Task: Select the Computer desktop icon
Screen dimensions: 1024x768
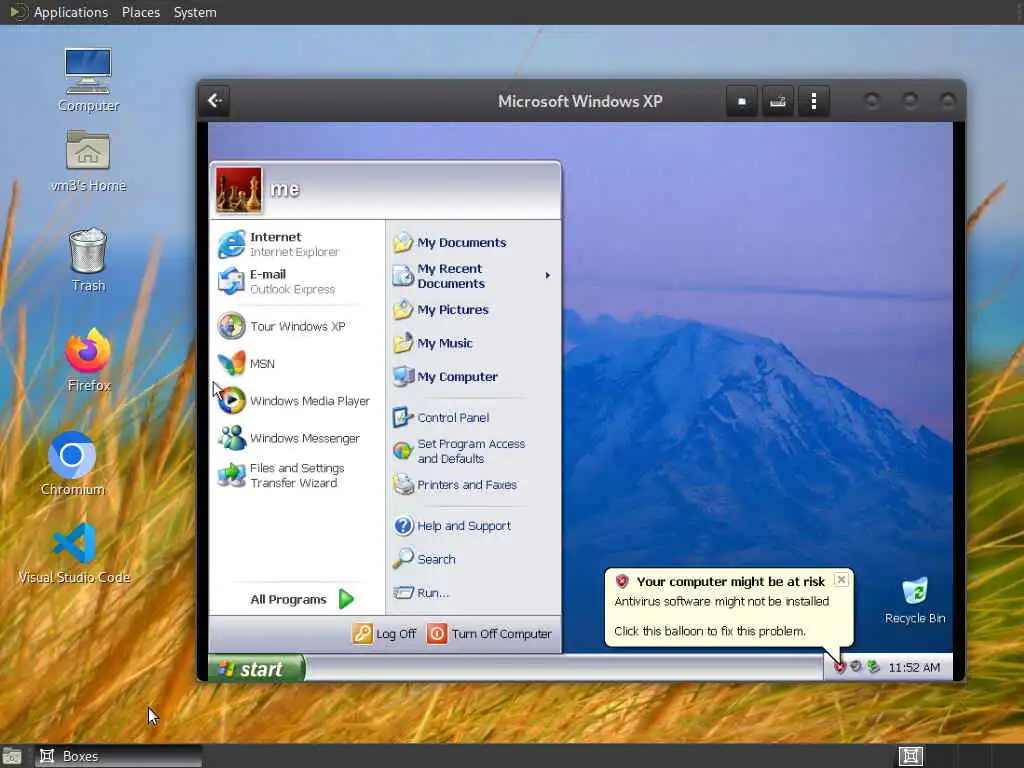Action: 88,80
